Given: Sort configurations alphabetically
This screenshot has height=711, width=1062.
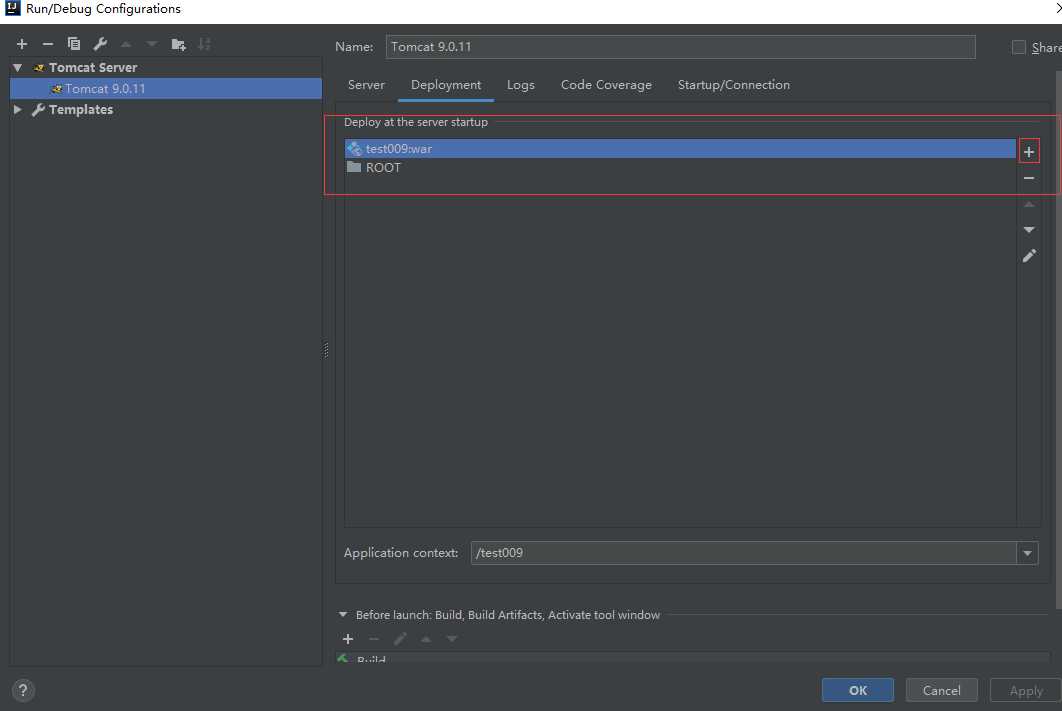Looking at the screenshot, I should [204, 44].
